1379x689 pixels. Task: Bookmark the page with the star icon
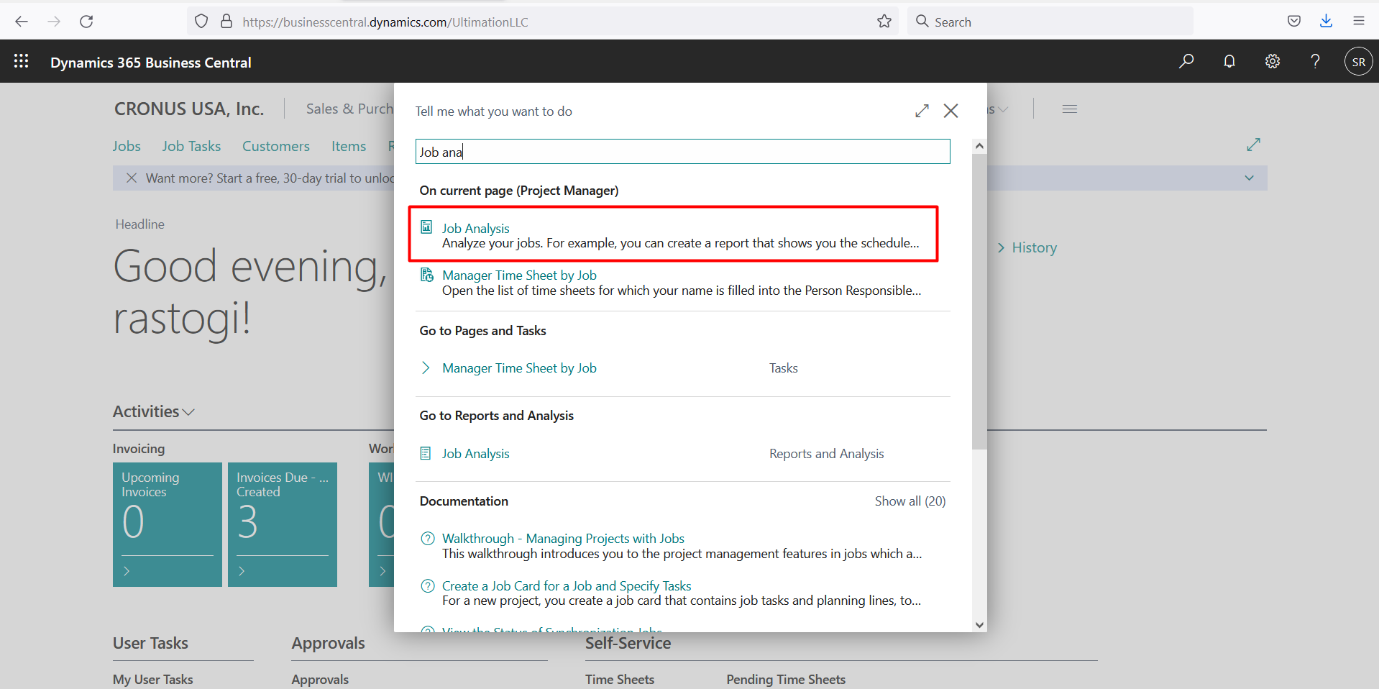[884, 20]
